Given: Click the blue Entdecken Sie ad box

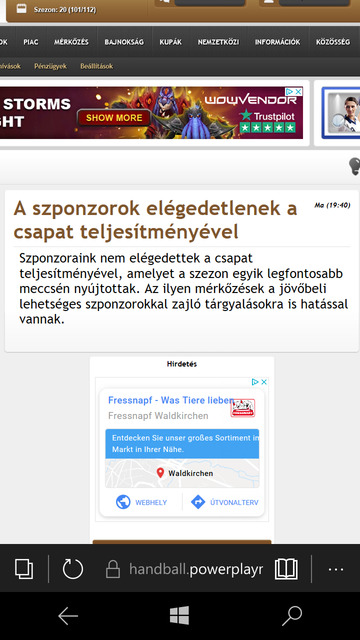Looking at the screenshot, I should tap(182, 444).
